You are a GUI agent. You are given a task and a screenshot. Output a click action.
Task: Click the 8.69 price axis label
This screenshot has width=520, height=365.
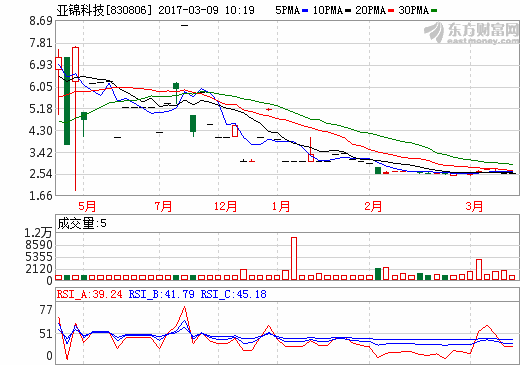41,21
